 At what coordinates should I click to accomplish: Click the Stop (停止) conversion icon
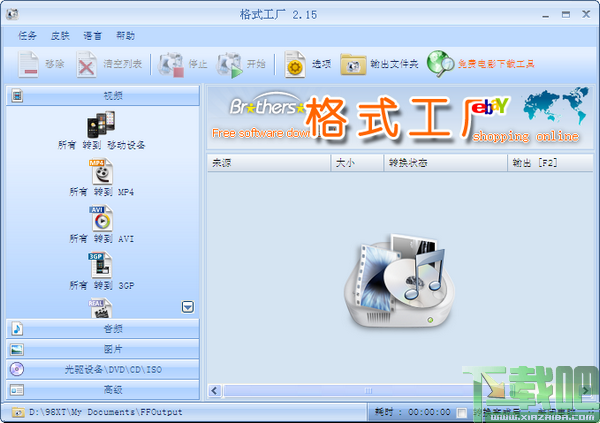[171, 64]
